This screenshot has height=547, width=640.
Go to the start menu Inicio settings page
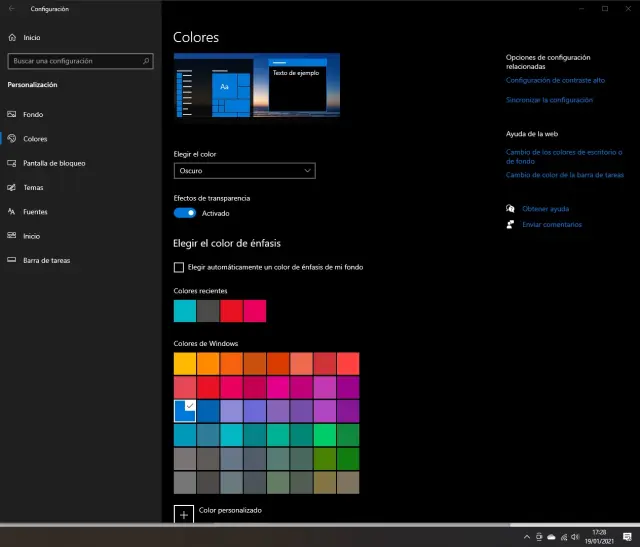click(31, 236)
